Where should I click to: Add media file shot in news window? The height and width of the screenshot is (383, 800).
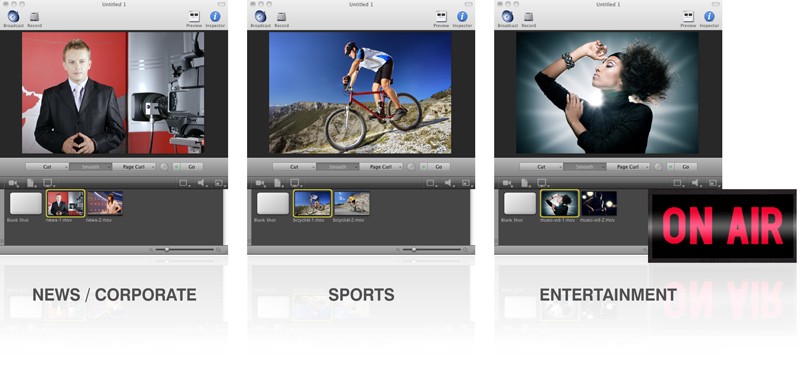point(32,183)
